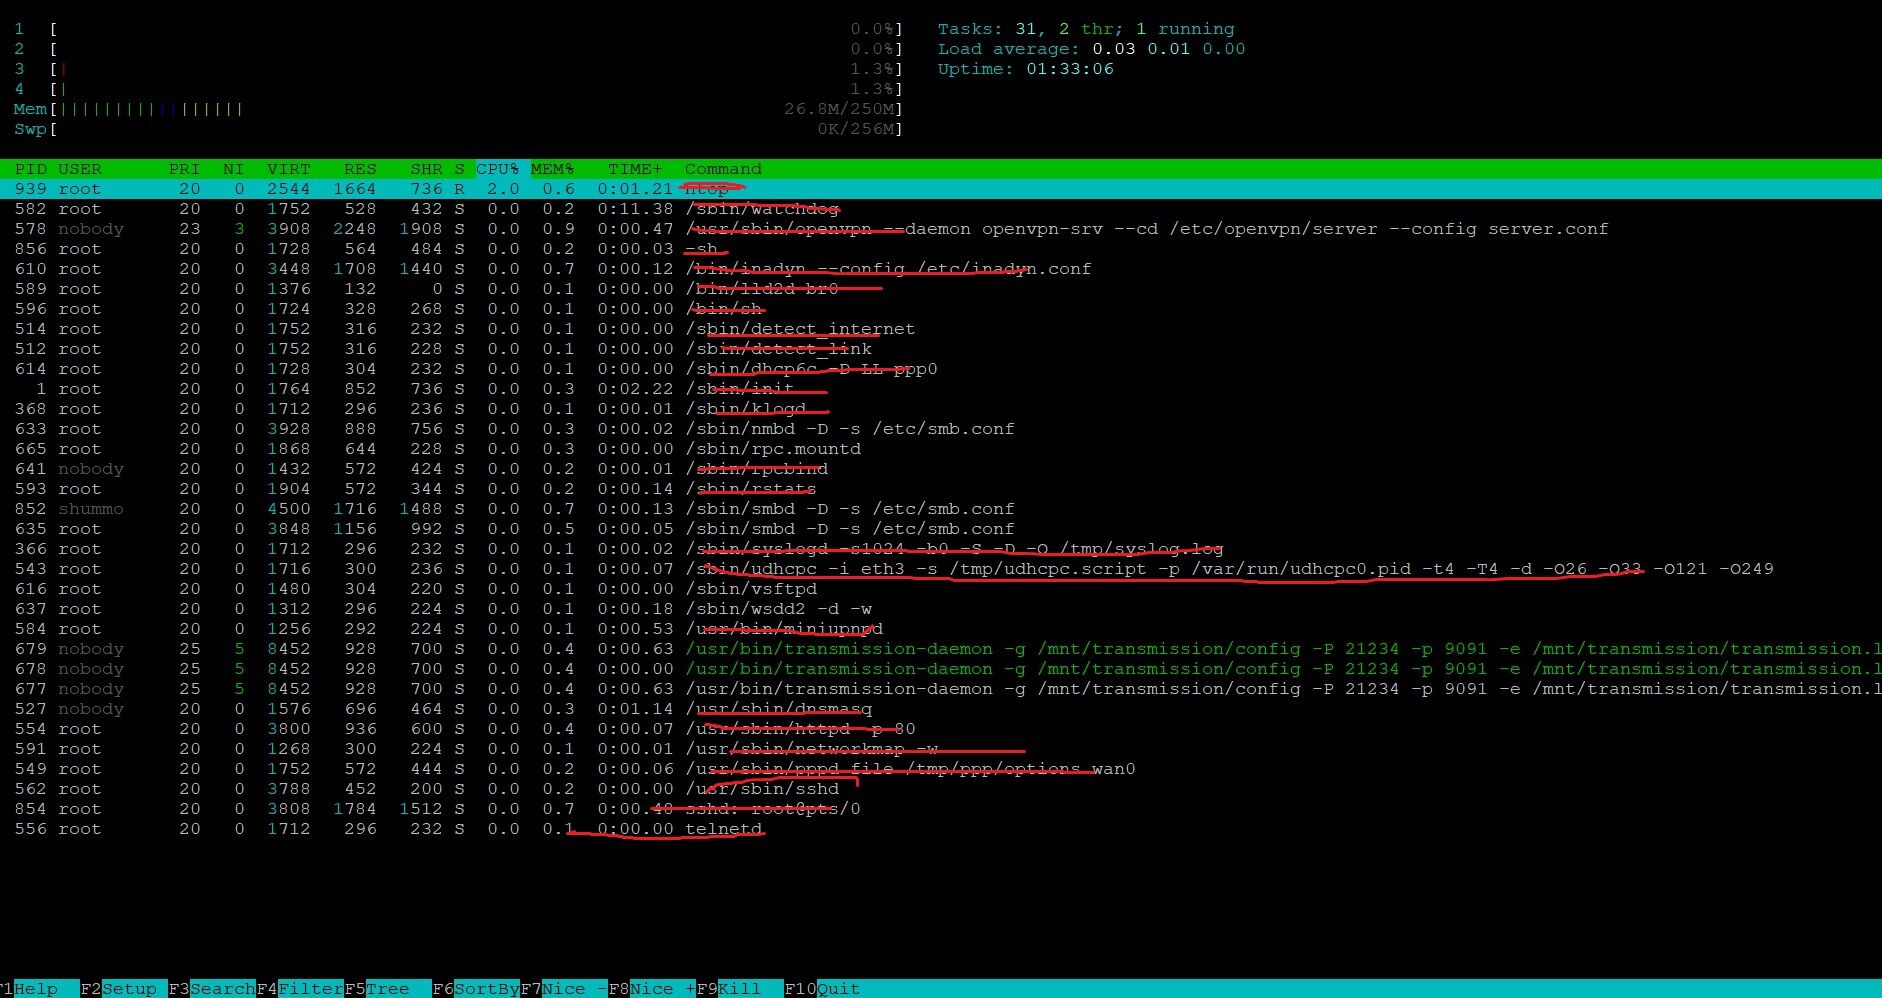Select the openvpn process PID 578
The height and width of the screenshot is (998, 1882).
pos(941,229)
